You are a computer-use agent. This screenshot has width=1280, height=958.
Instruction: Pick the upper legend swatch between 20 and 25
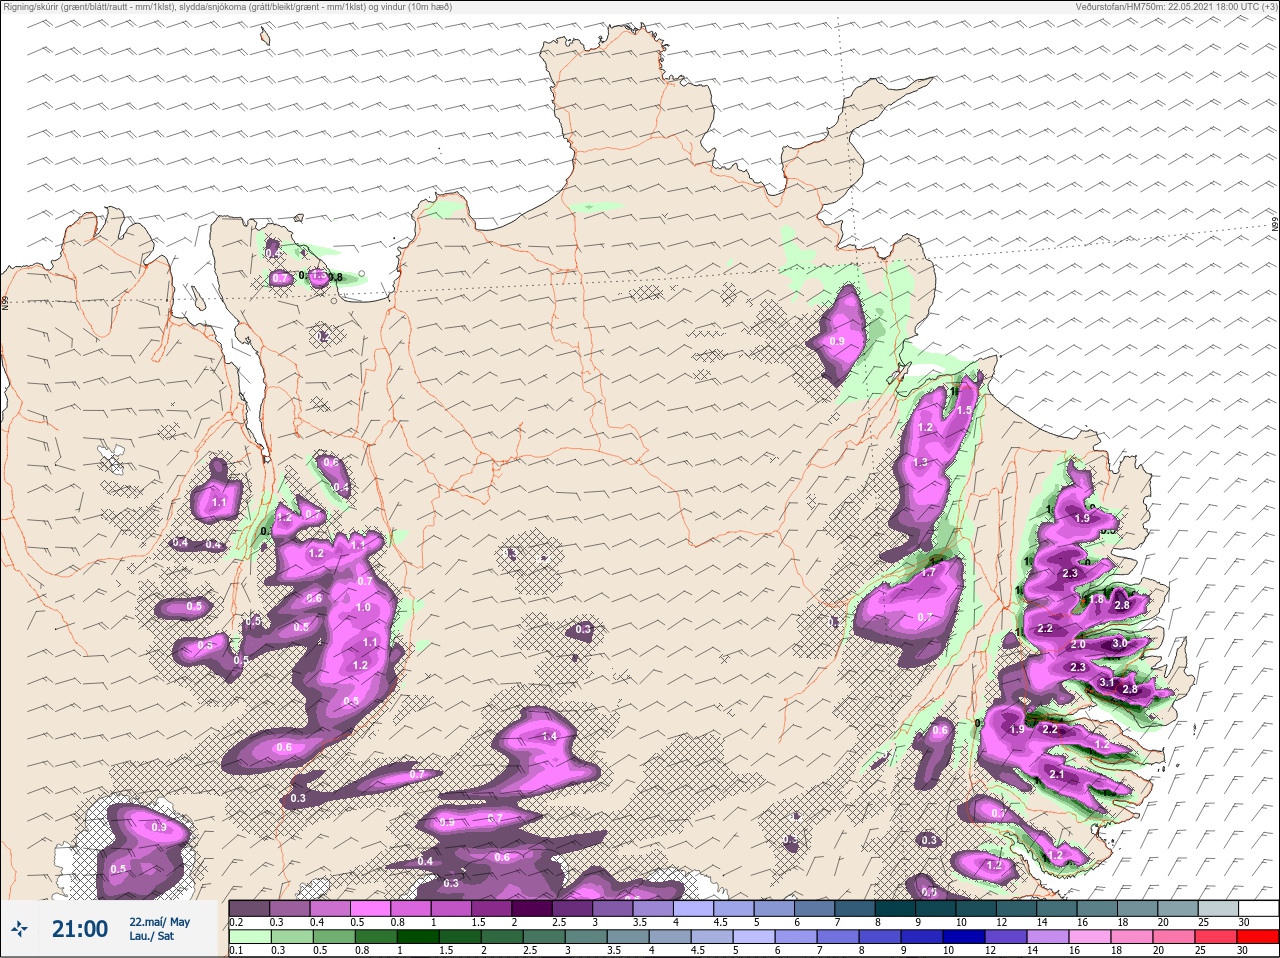pyautogui.click(x=1180, y=908)
